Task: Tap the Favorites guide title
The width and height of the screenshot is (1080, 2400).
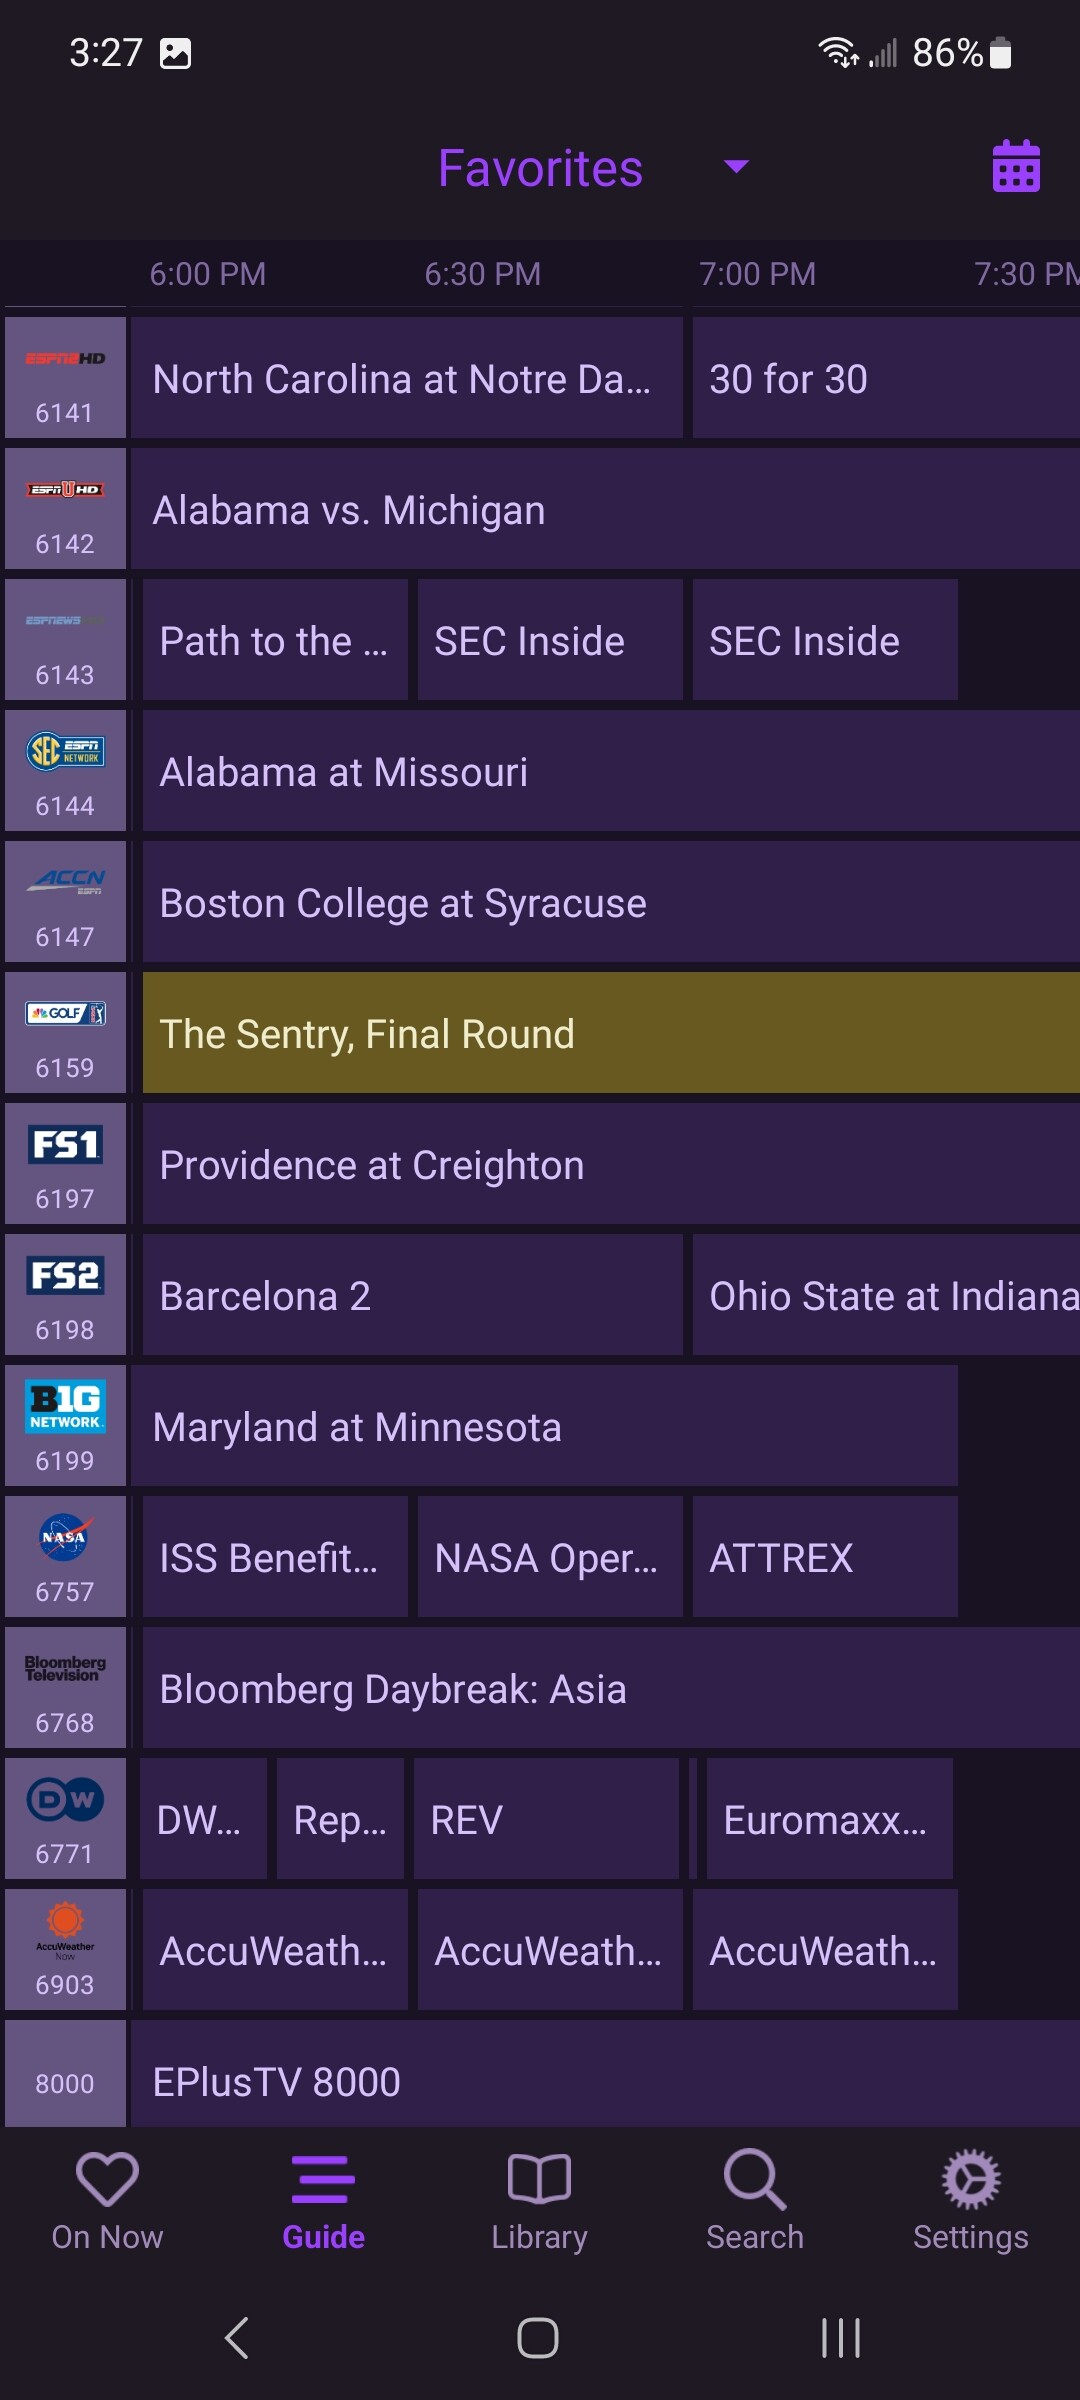Action: 540,168
